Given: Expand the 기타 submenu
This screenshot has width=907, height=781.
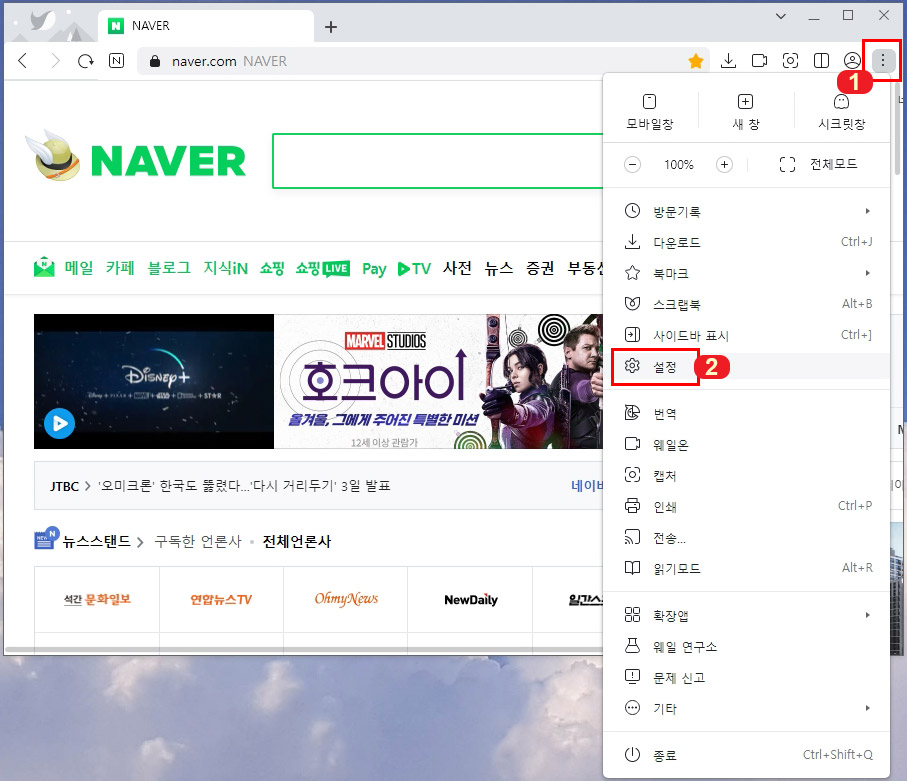Looking at the screenshot, I should (665, 710).
